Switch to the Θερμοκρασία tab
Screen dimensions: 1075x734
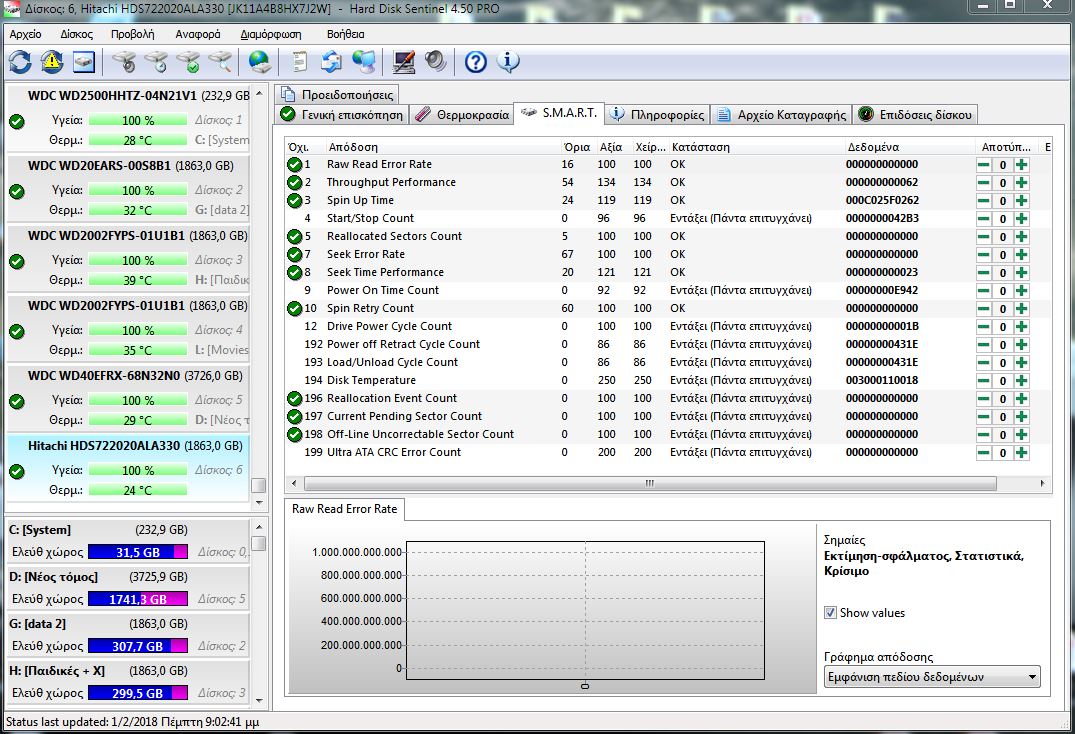463,114
